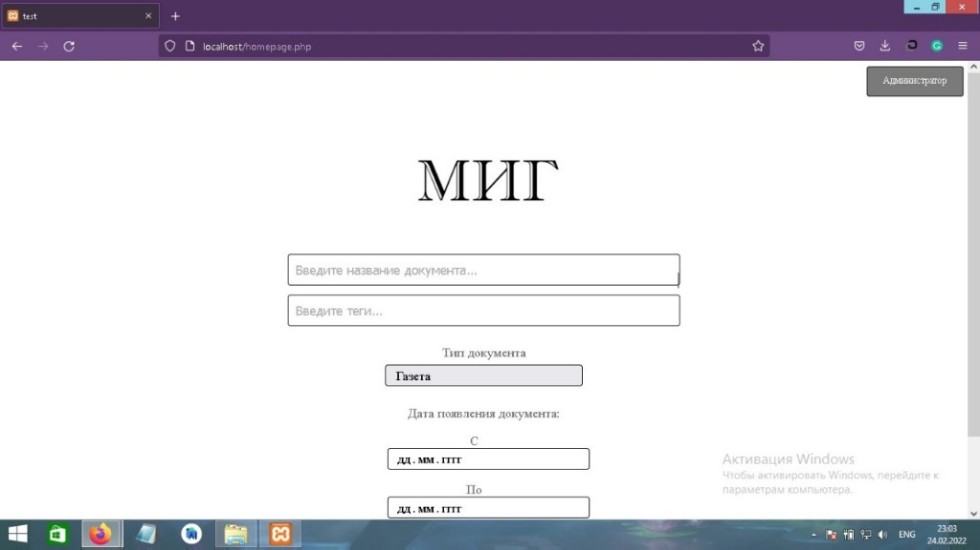
Task: Open XAMPP from the taskbar
Action: (280, 534)
